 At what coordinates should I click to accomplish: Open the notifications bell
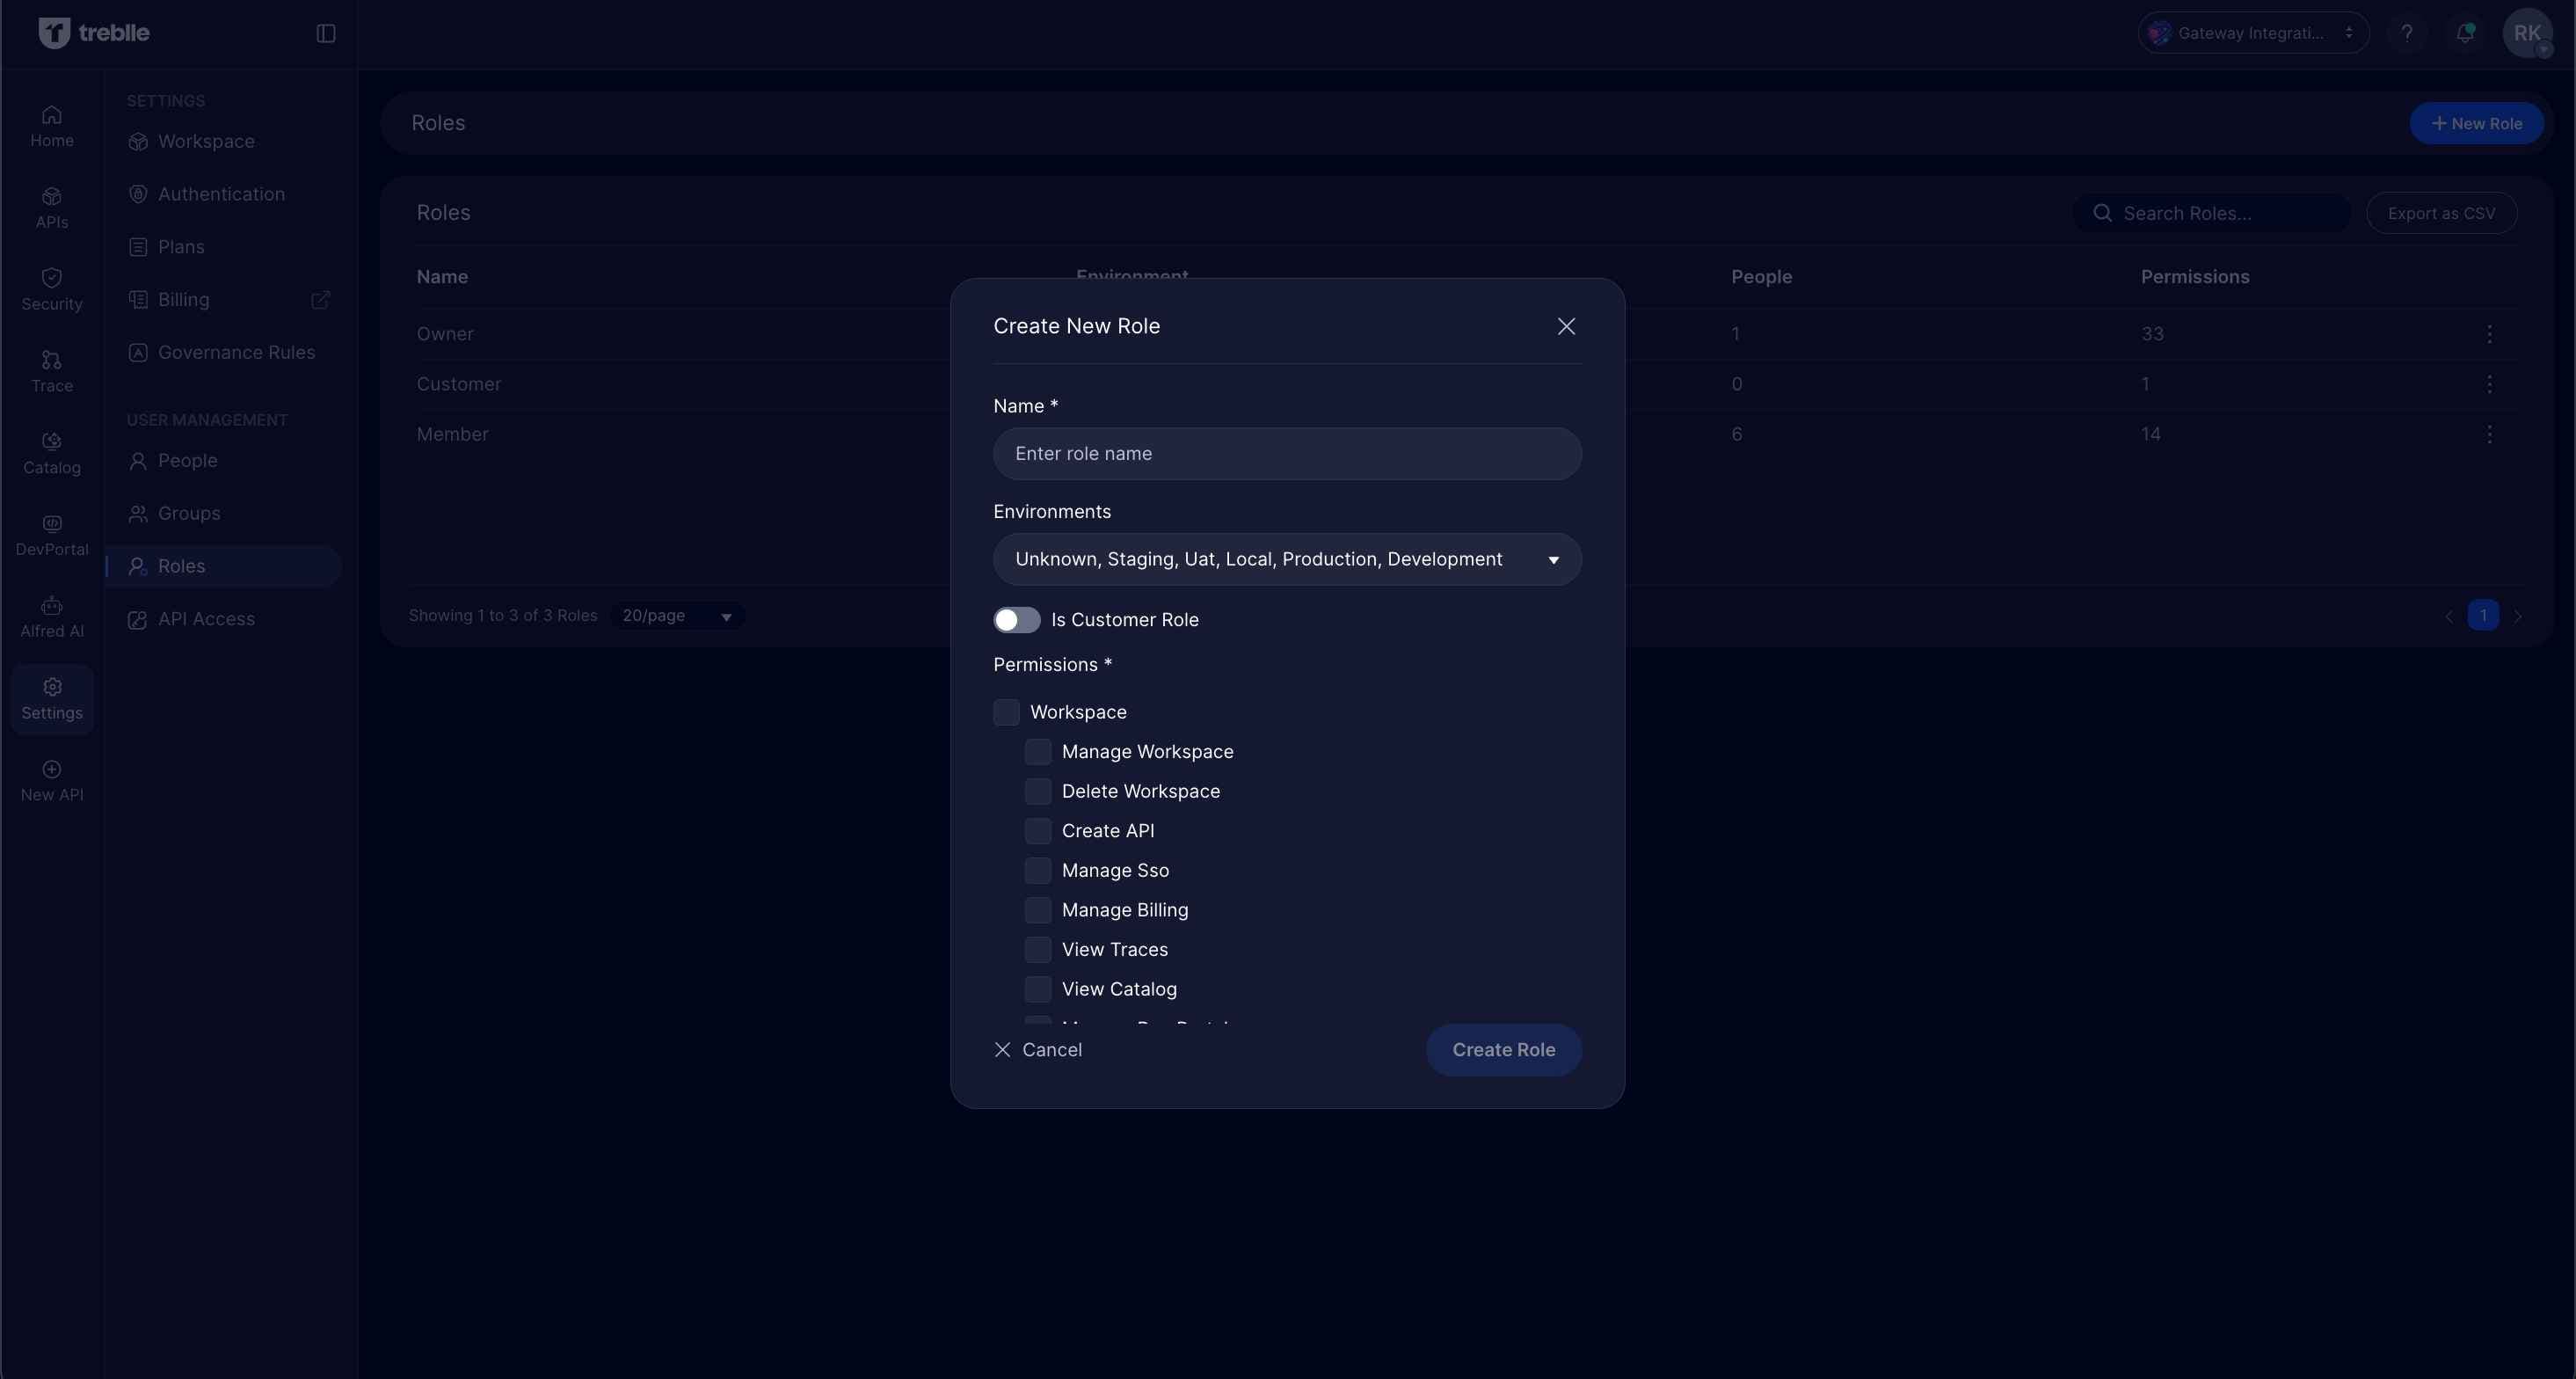pyautogui.click(x=2465, y=33)
